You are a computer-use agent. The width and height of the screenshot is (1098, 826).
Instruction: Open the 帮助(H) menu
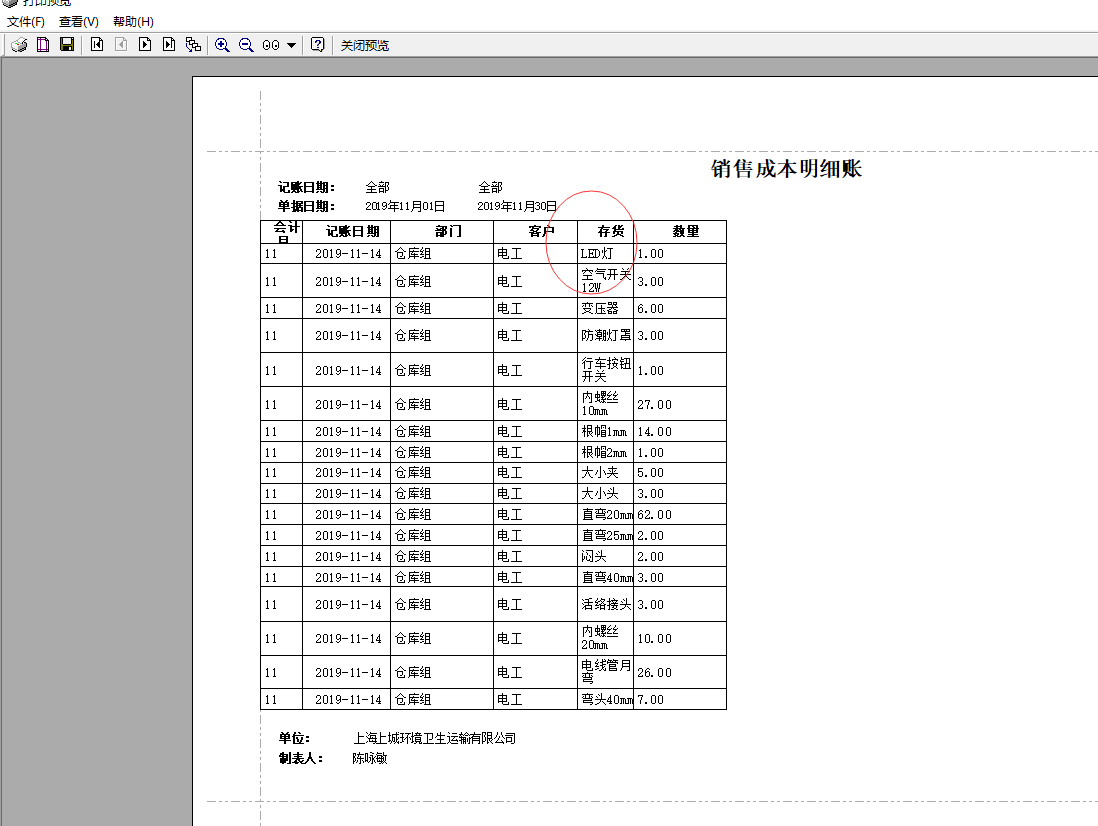[134, 22]
